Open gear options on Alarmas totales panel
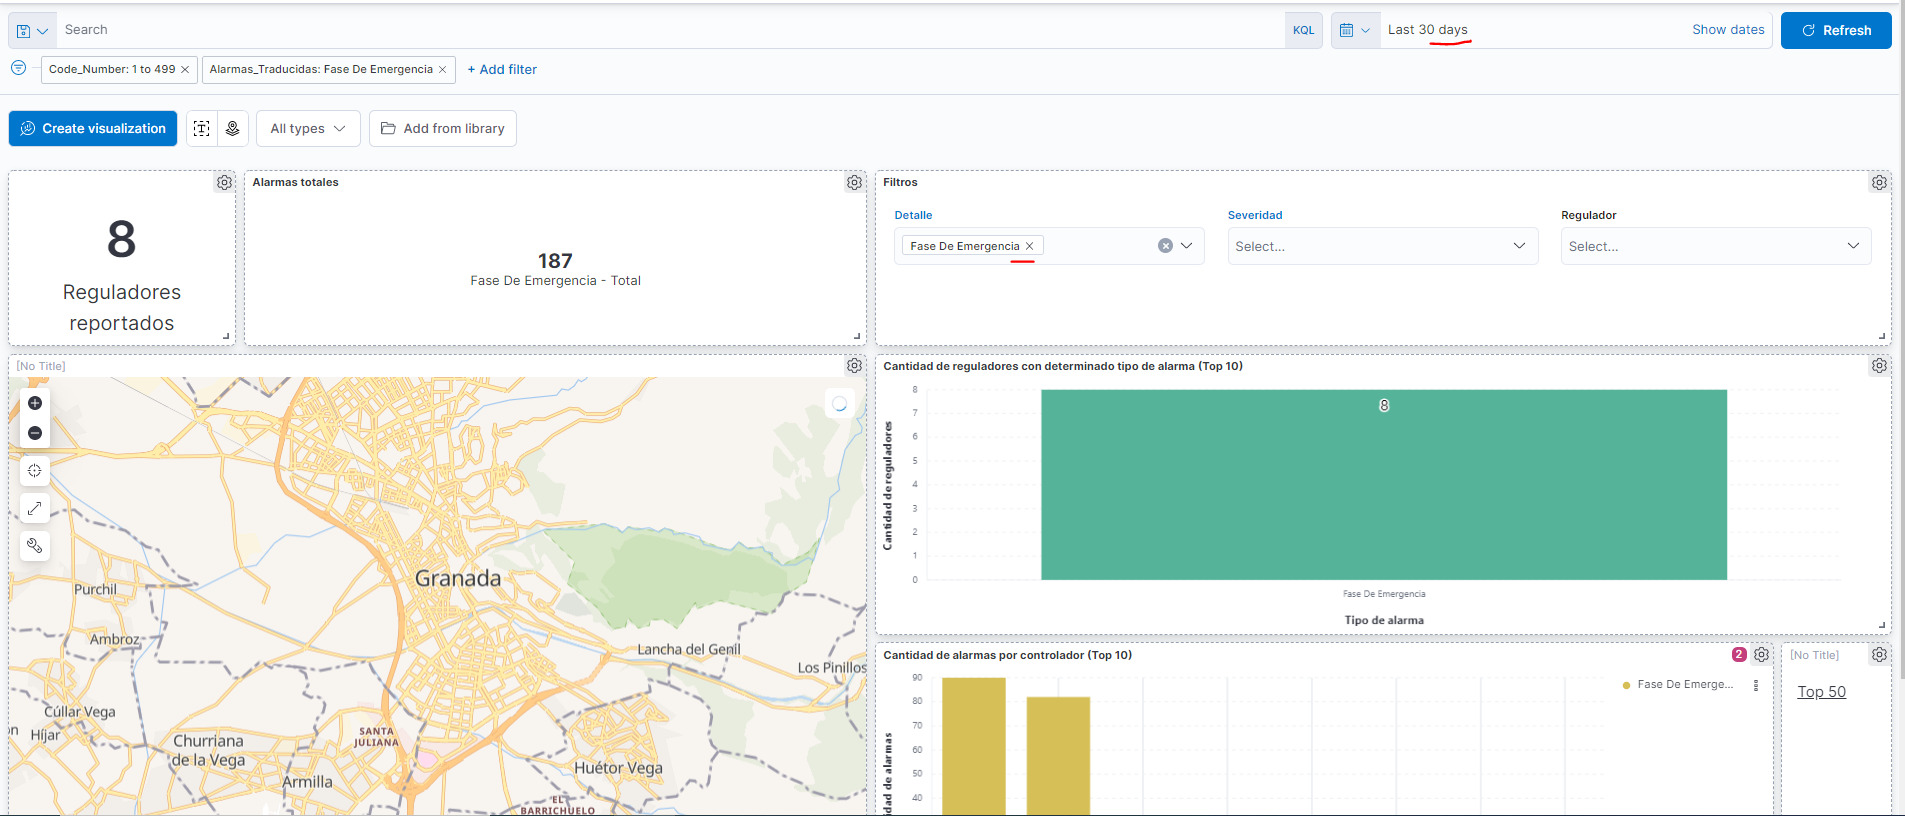This screenshot has width=1905, height=816. (x=854, y=183)
